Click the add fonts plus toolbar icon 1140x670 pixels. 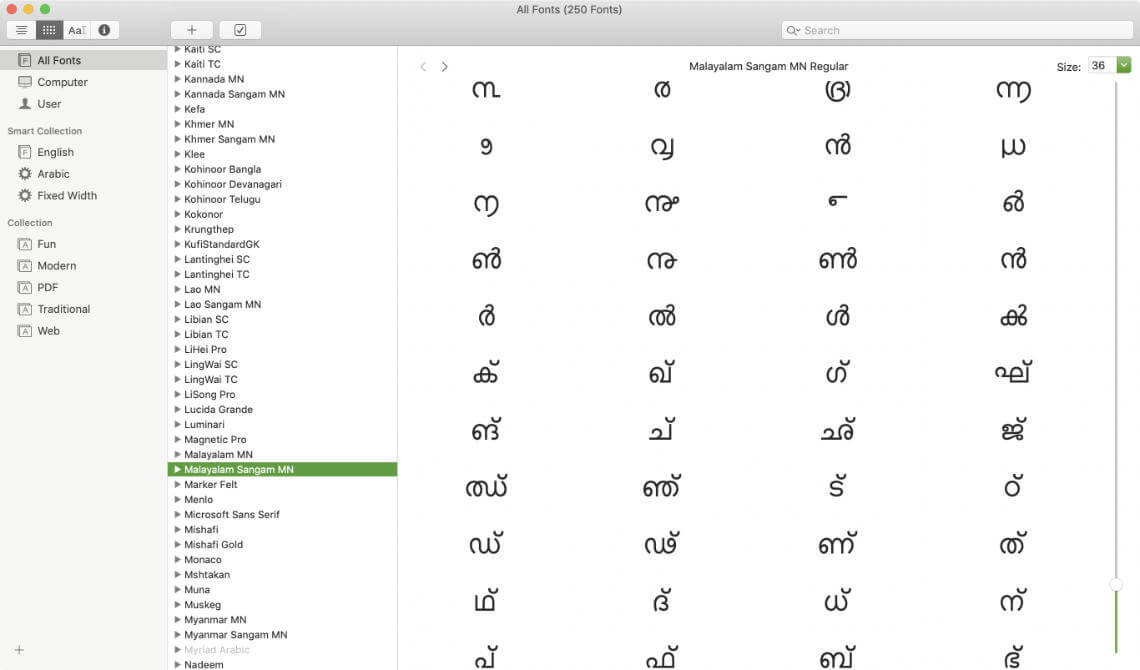[x=191, y=29]
